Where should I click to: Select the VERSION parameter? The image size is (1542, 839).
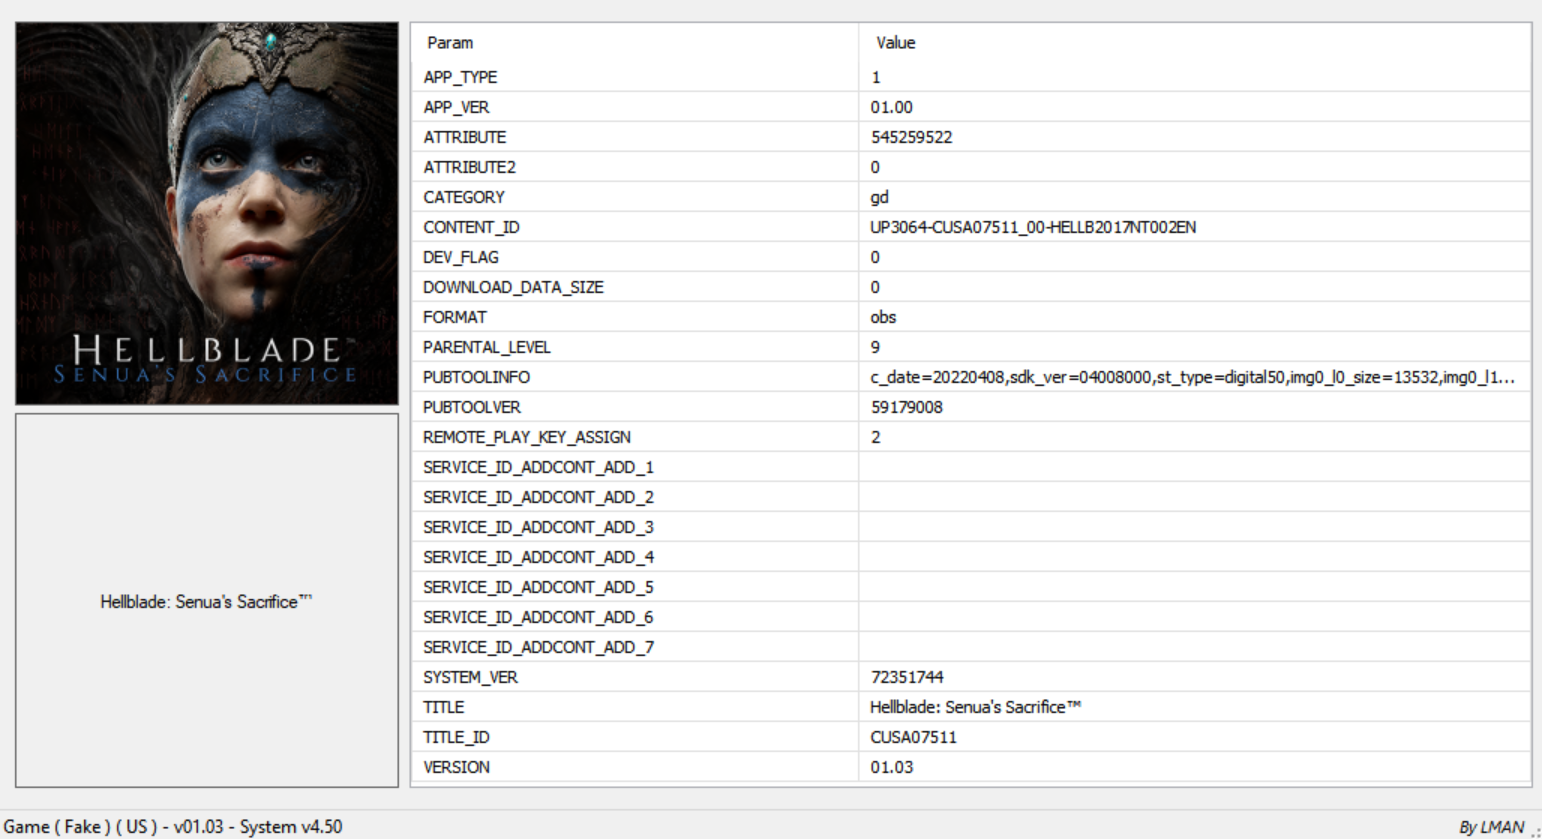tap(456, 767)
